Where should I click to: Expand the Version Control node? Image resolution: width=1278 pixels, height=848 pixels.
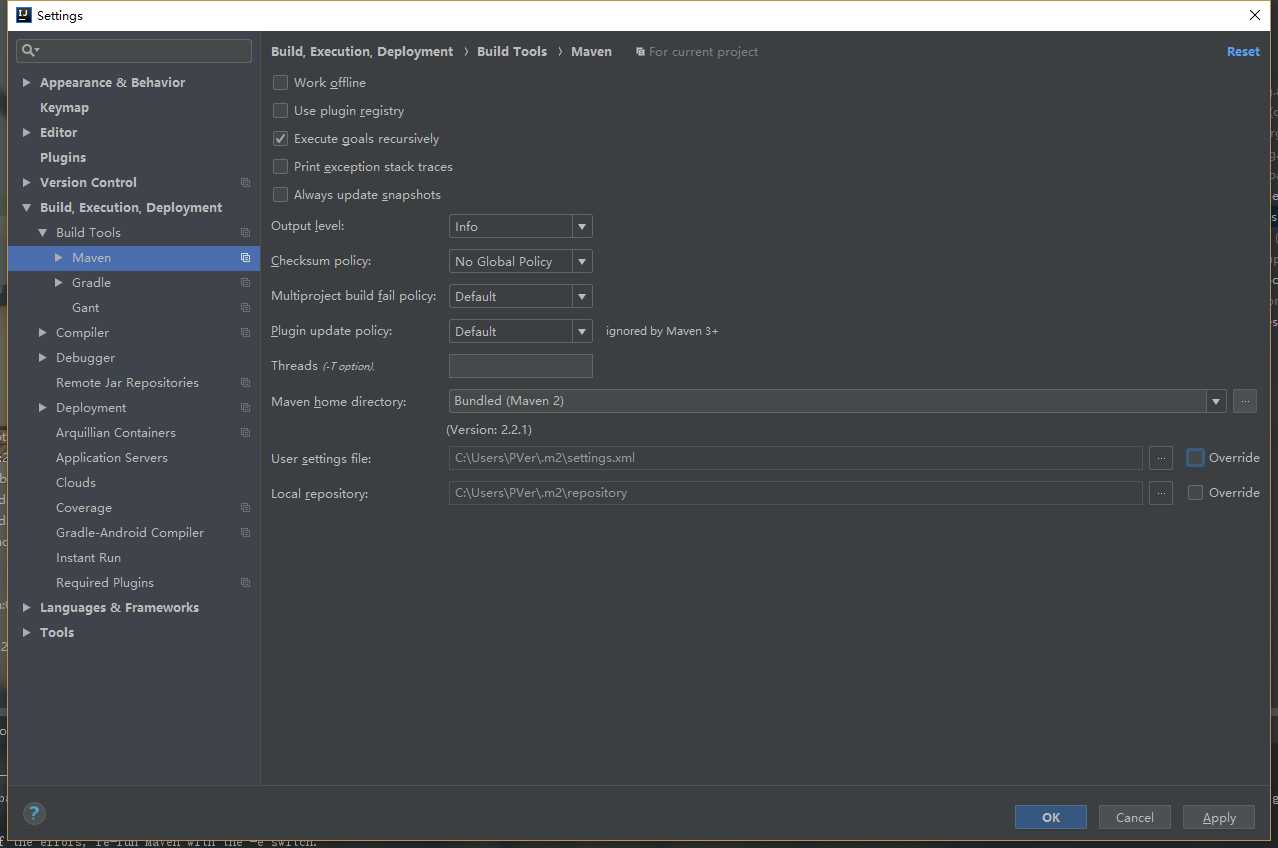[x=27, y=182]
